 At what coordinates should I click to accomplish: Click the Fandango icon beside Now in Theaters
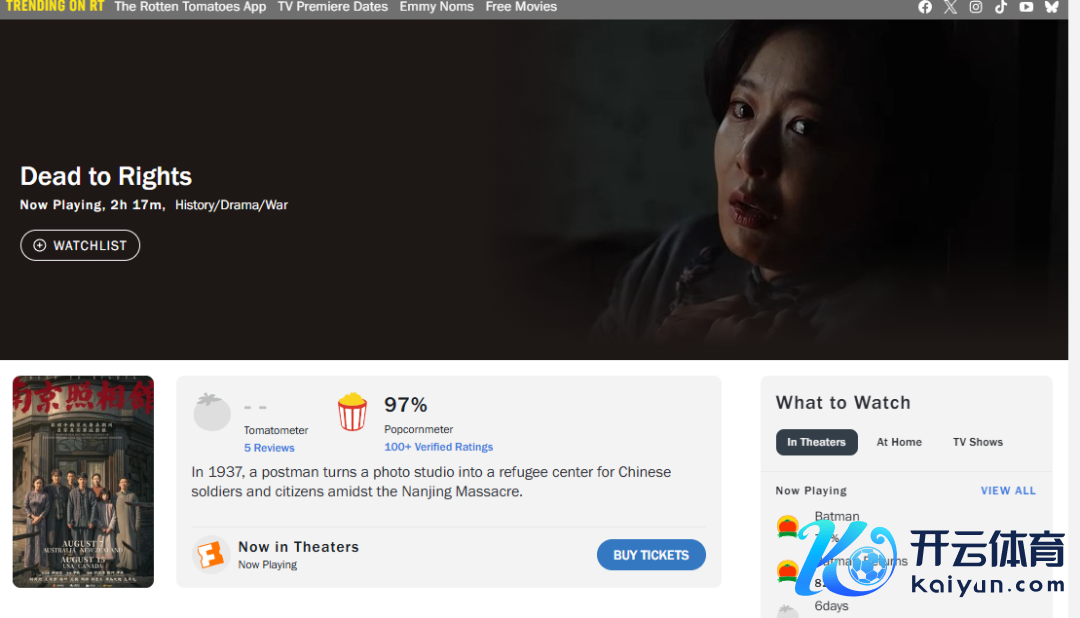click(210, 555)
